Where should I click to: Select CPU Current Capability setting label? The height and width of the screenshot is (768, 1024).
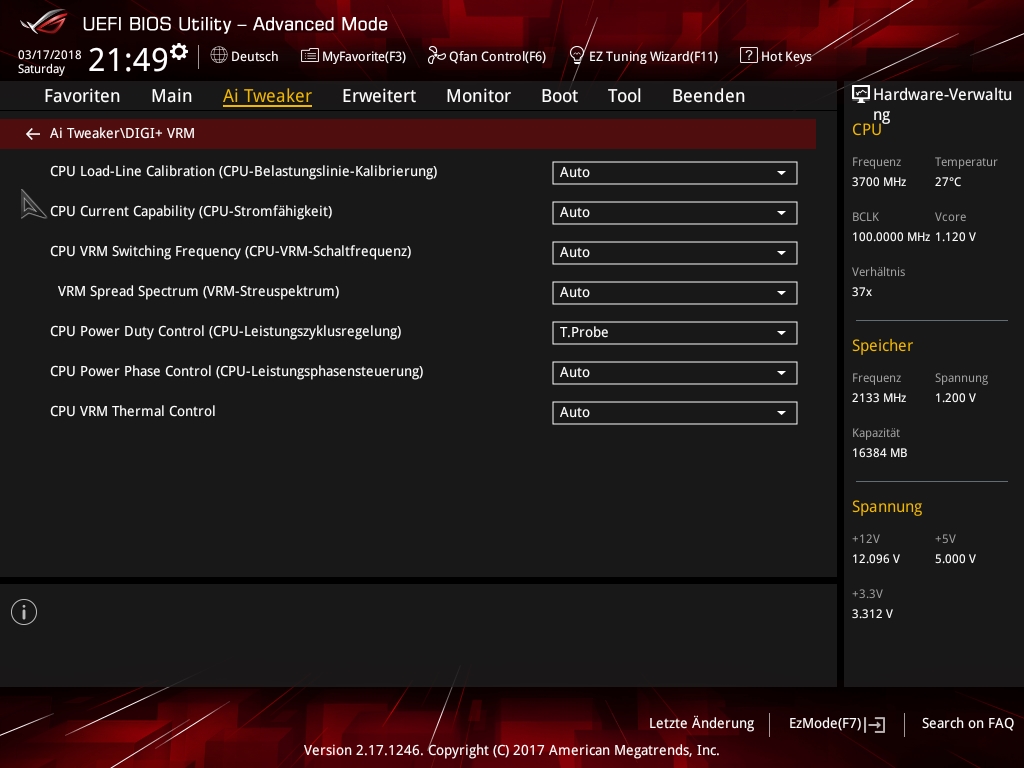point(191,212)
